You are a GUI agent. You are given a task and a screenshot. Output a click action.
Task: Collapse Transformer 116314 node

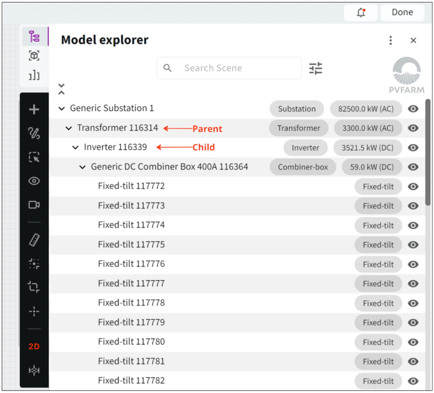[69, 128]
